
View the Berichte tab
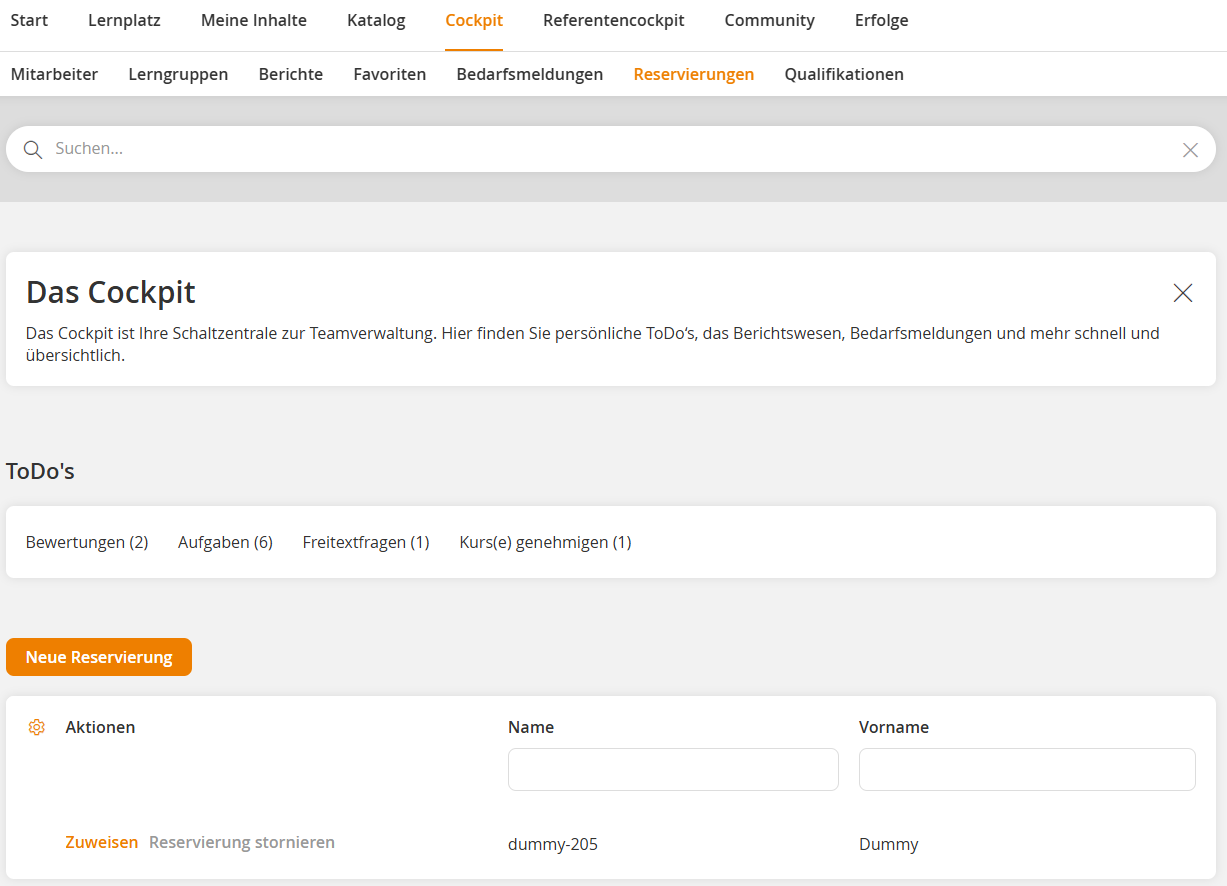point(290,74)
